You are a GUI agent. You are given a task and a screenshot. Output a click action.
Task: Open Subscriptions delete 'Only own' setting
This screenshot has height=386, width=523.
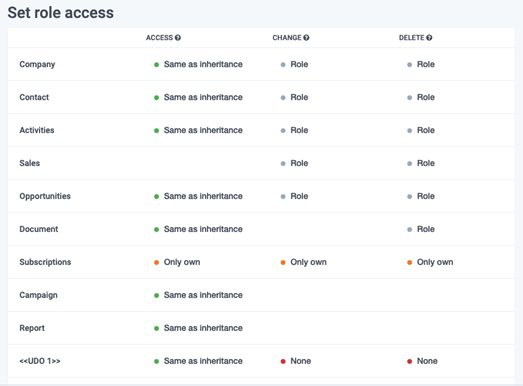tap(430, 262)
